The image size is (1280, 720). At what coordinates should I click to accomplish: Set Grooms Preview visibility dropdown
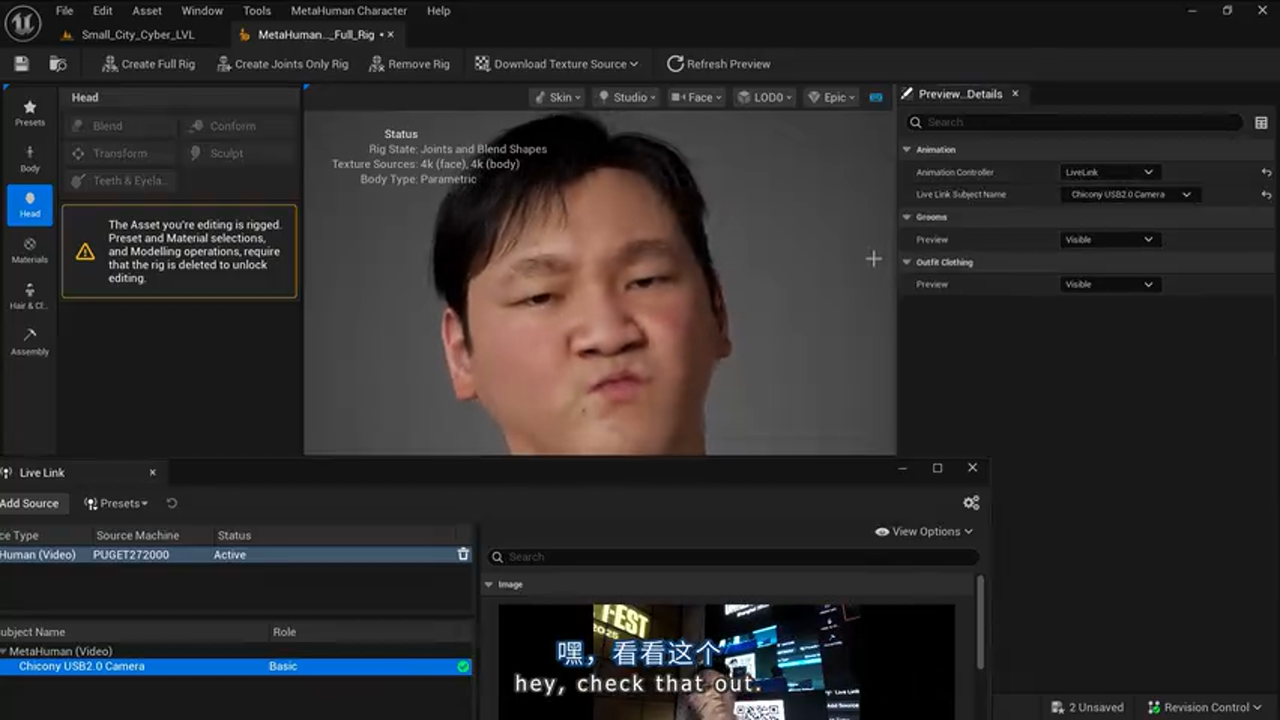point(1109,239)
